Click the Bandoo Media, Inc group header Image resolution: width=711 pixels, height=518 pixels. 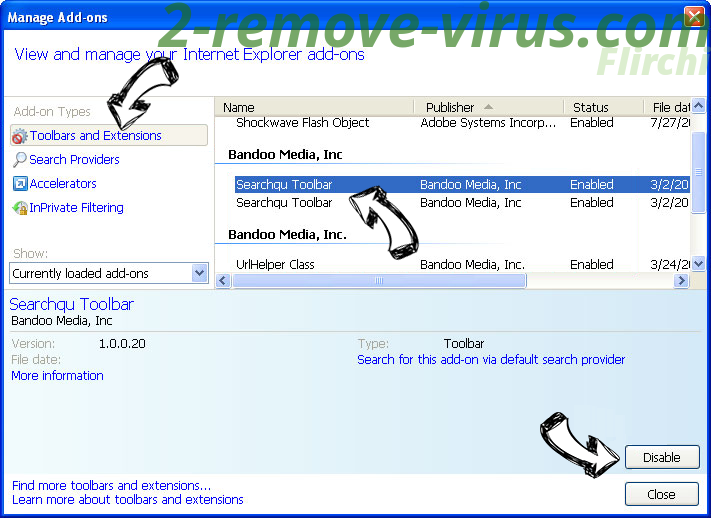tap(285, 155)
